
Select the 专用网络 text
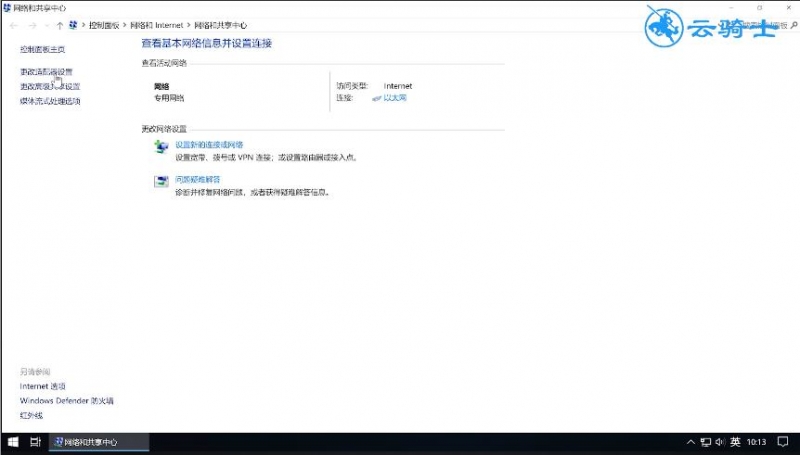pos(169,98)
